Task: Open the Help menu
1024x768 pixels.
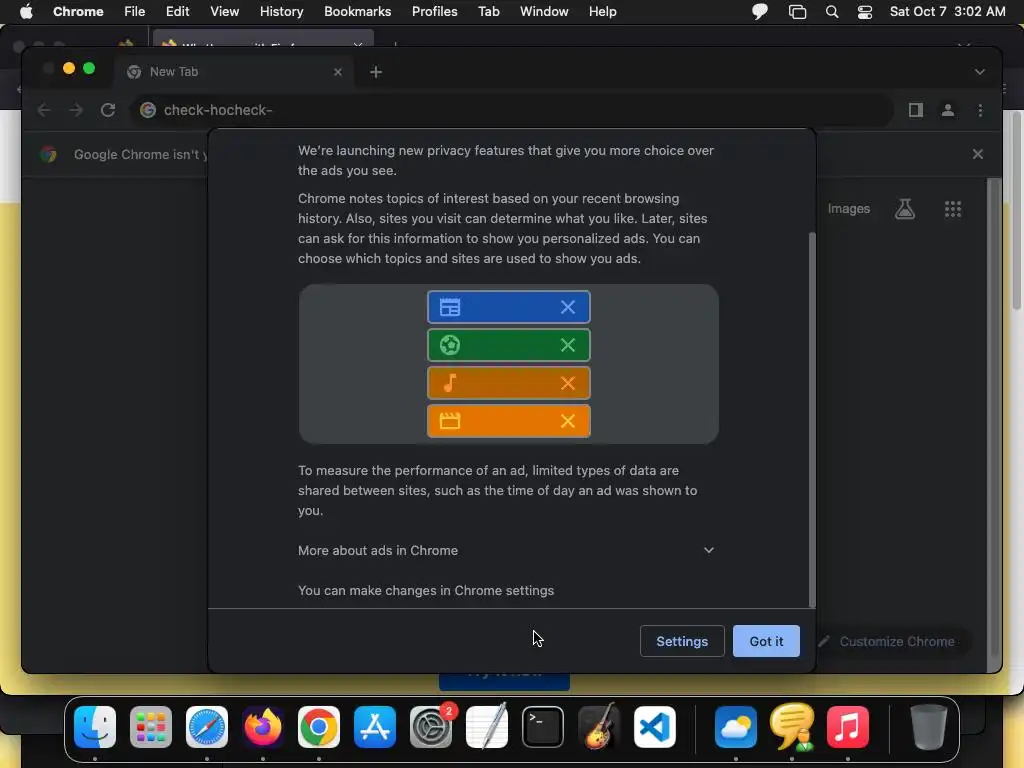Action: tap(602, 12)
